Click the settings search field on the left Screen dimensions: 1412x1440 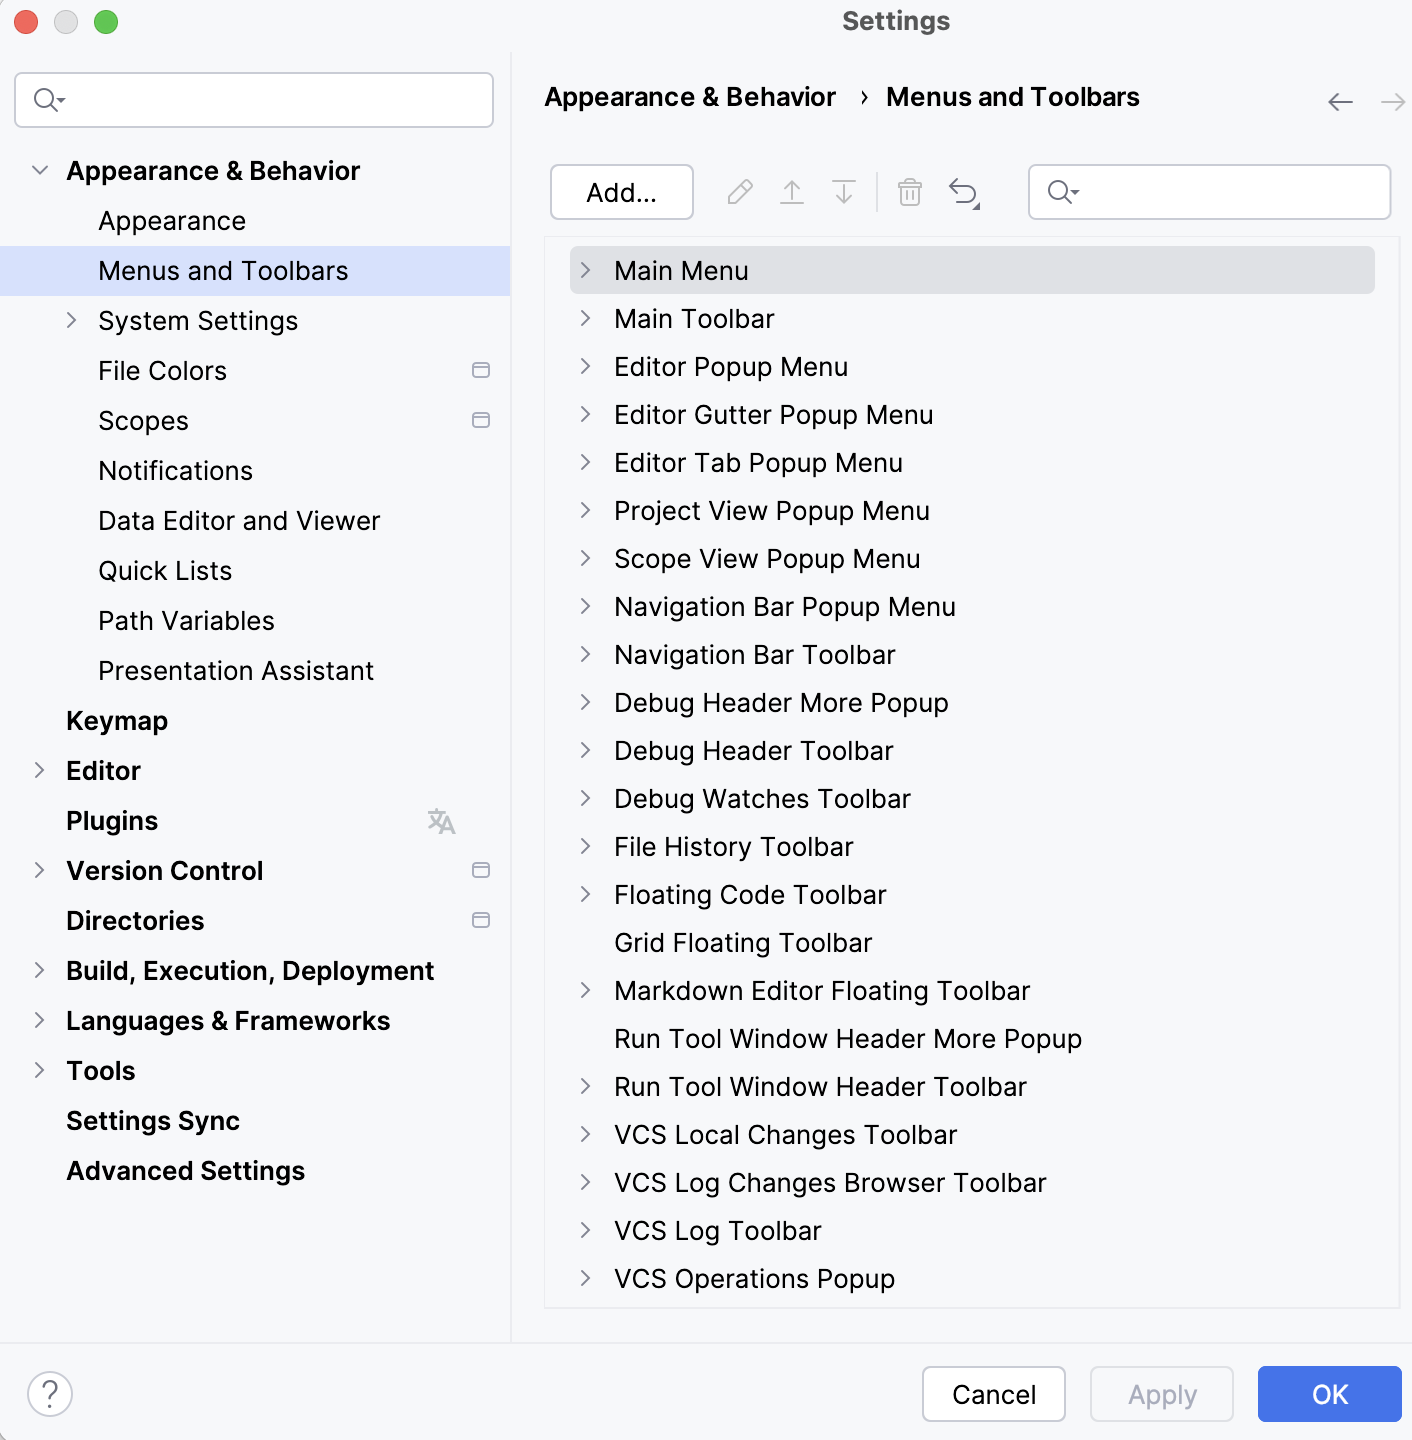click(253, 100)
